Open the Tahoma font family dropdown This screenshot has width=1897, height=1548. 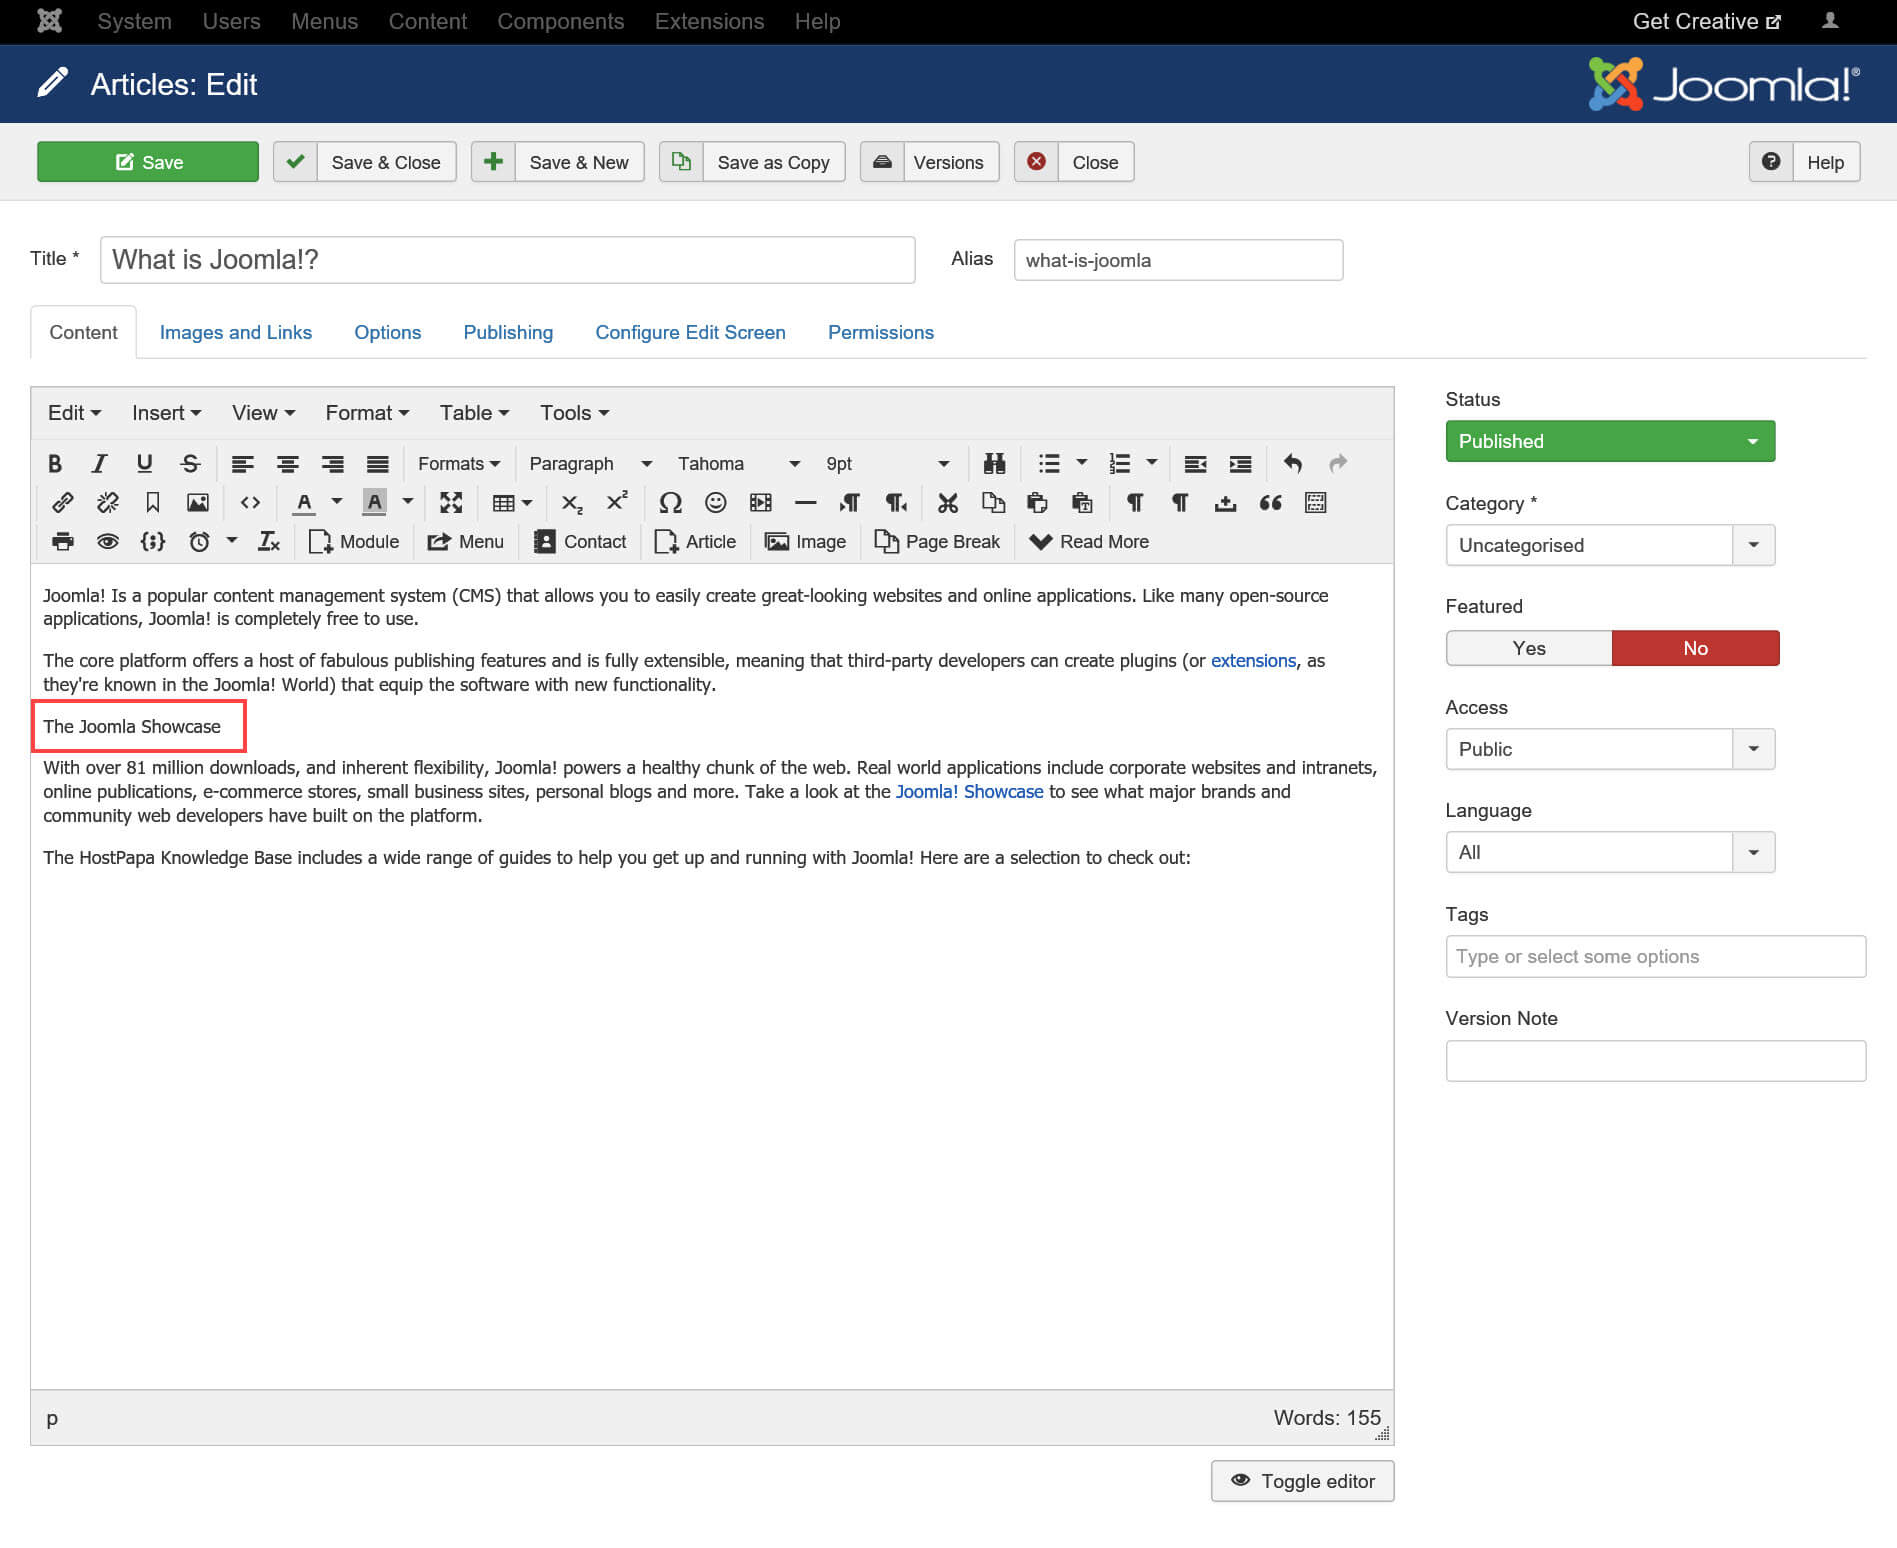pyautogui.click(x=739, y=463)
